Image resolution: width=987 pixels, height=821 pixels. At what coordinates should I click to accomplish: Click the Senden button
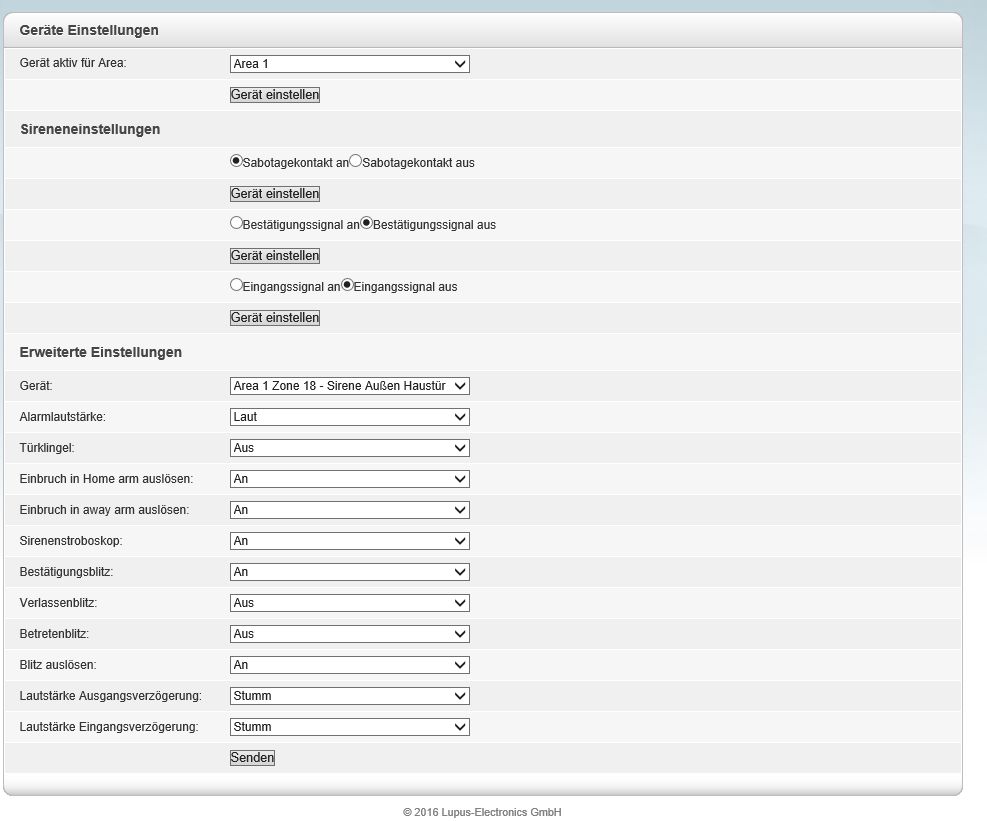[252, 758]
